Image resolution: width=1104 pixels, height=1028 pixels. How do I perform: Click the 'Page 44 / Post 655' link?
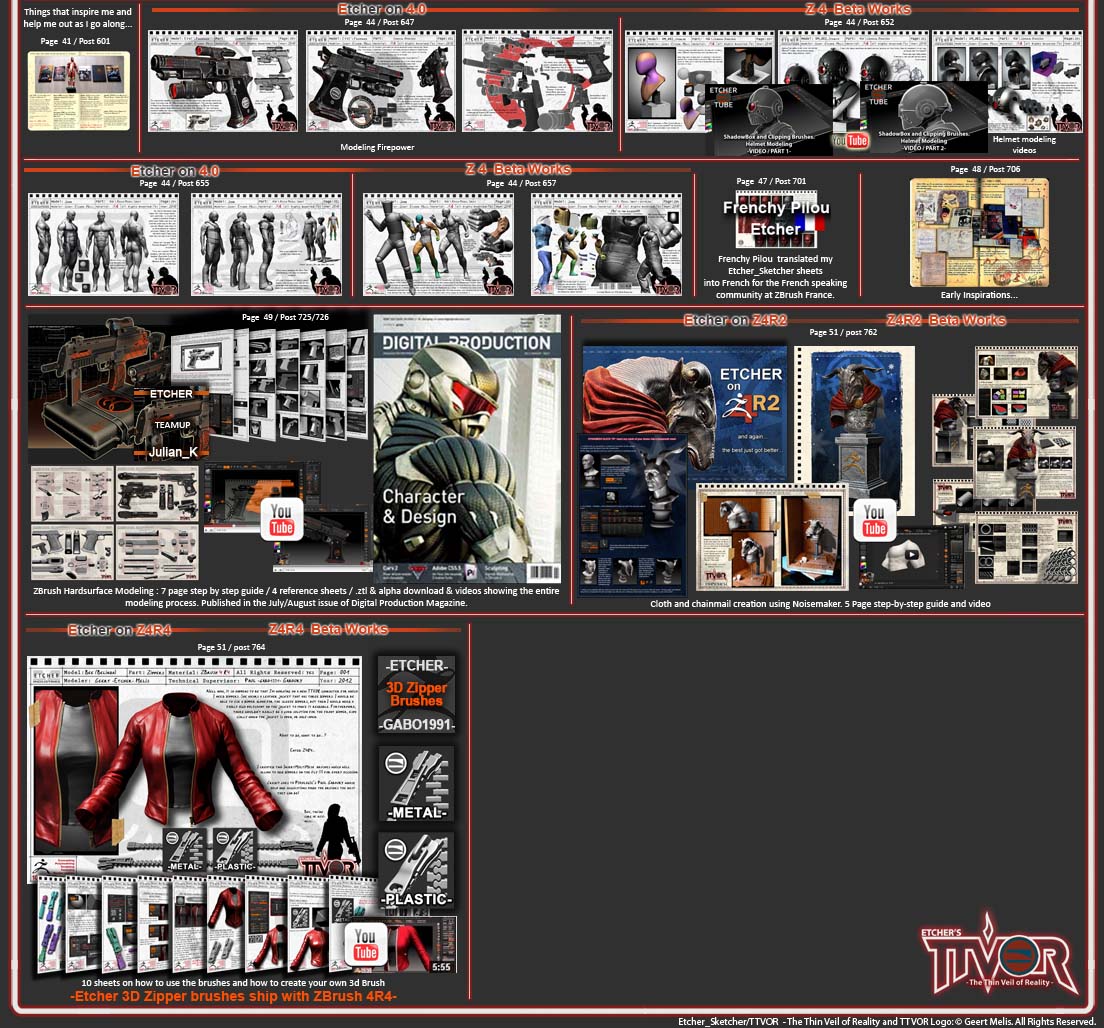(174, 183)
